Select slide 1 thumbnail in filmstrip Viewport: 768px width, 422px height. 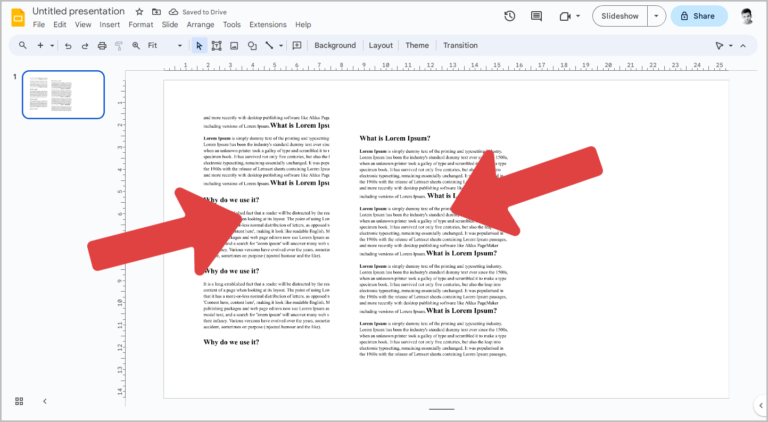63,94
